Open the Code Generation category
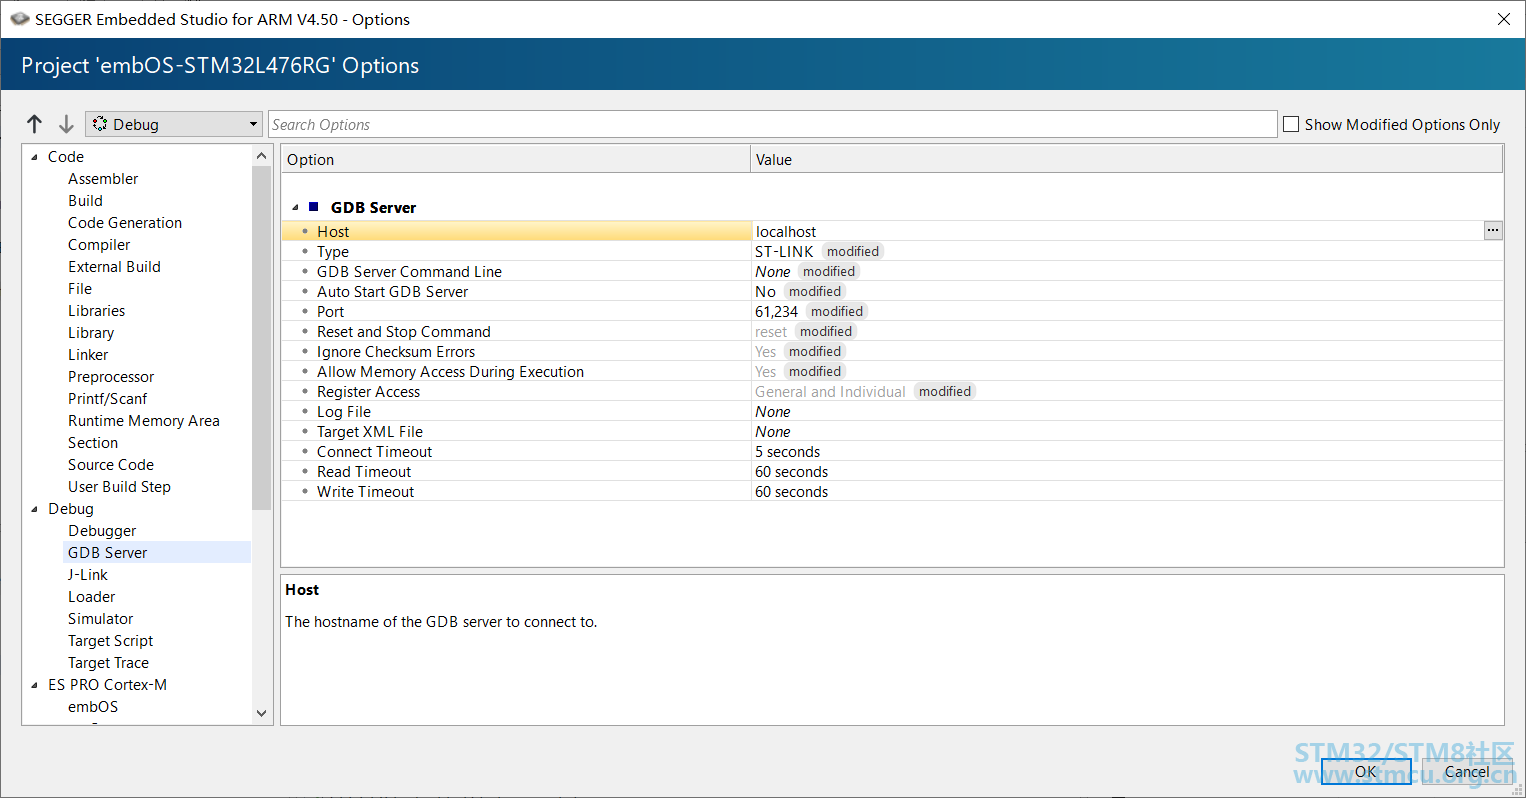 pyautogui.click(x=125, y=223)
